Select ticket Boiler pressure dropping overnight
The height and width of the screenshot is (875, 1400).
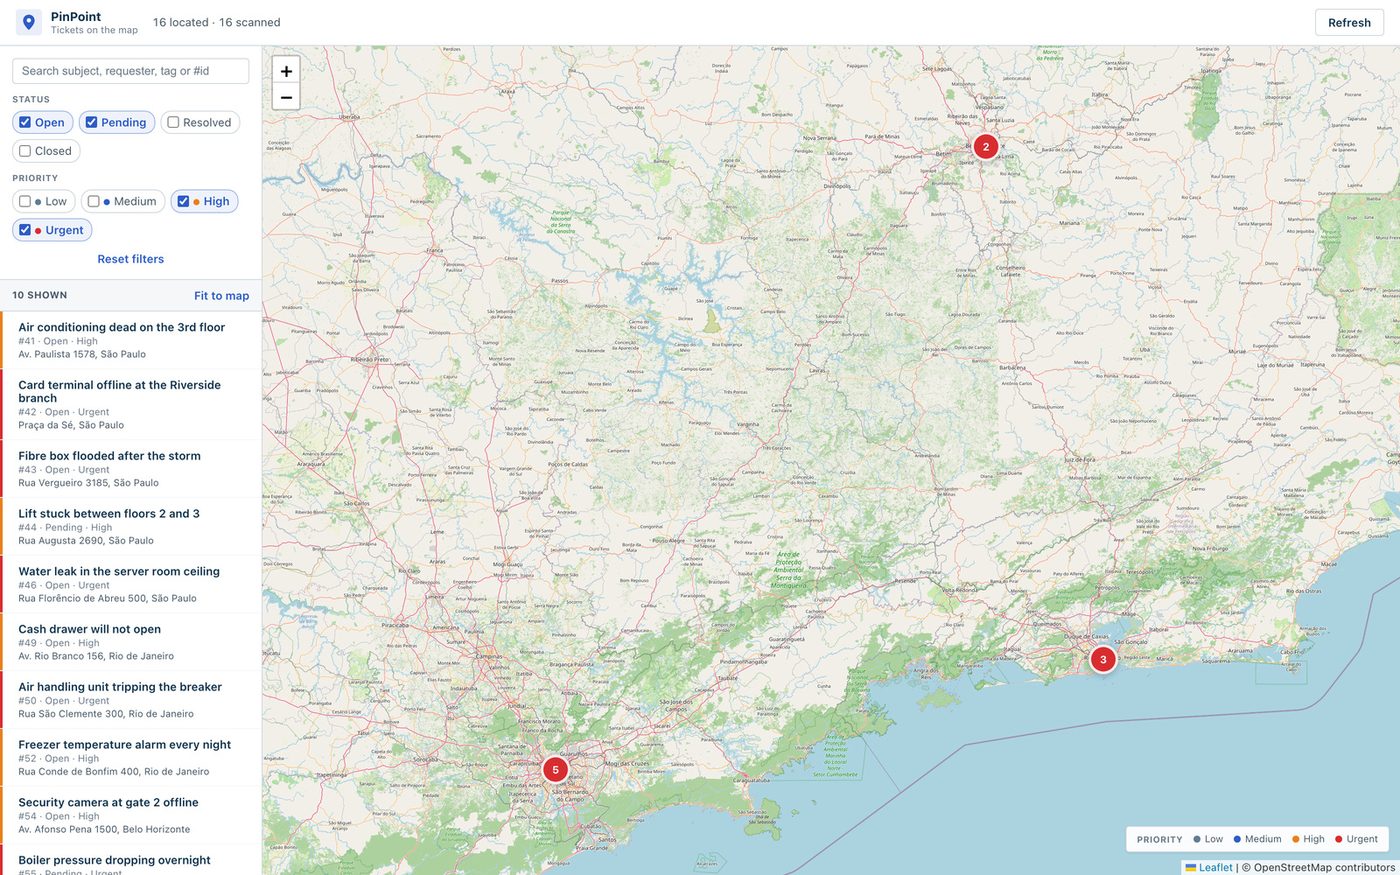point(131,861)
